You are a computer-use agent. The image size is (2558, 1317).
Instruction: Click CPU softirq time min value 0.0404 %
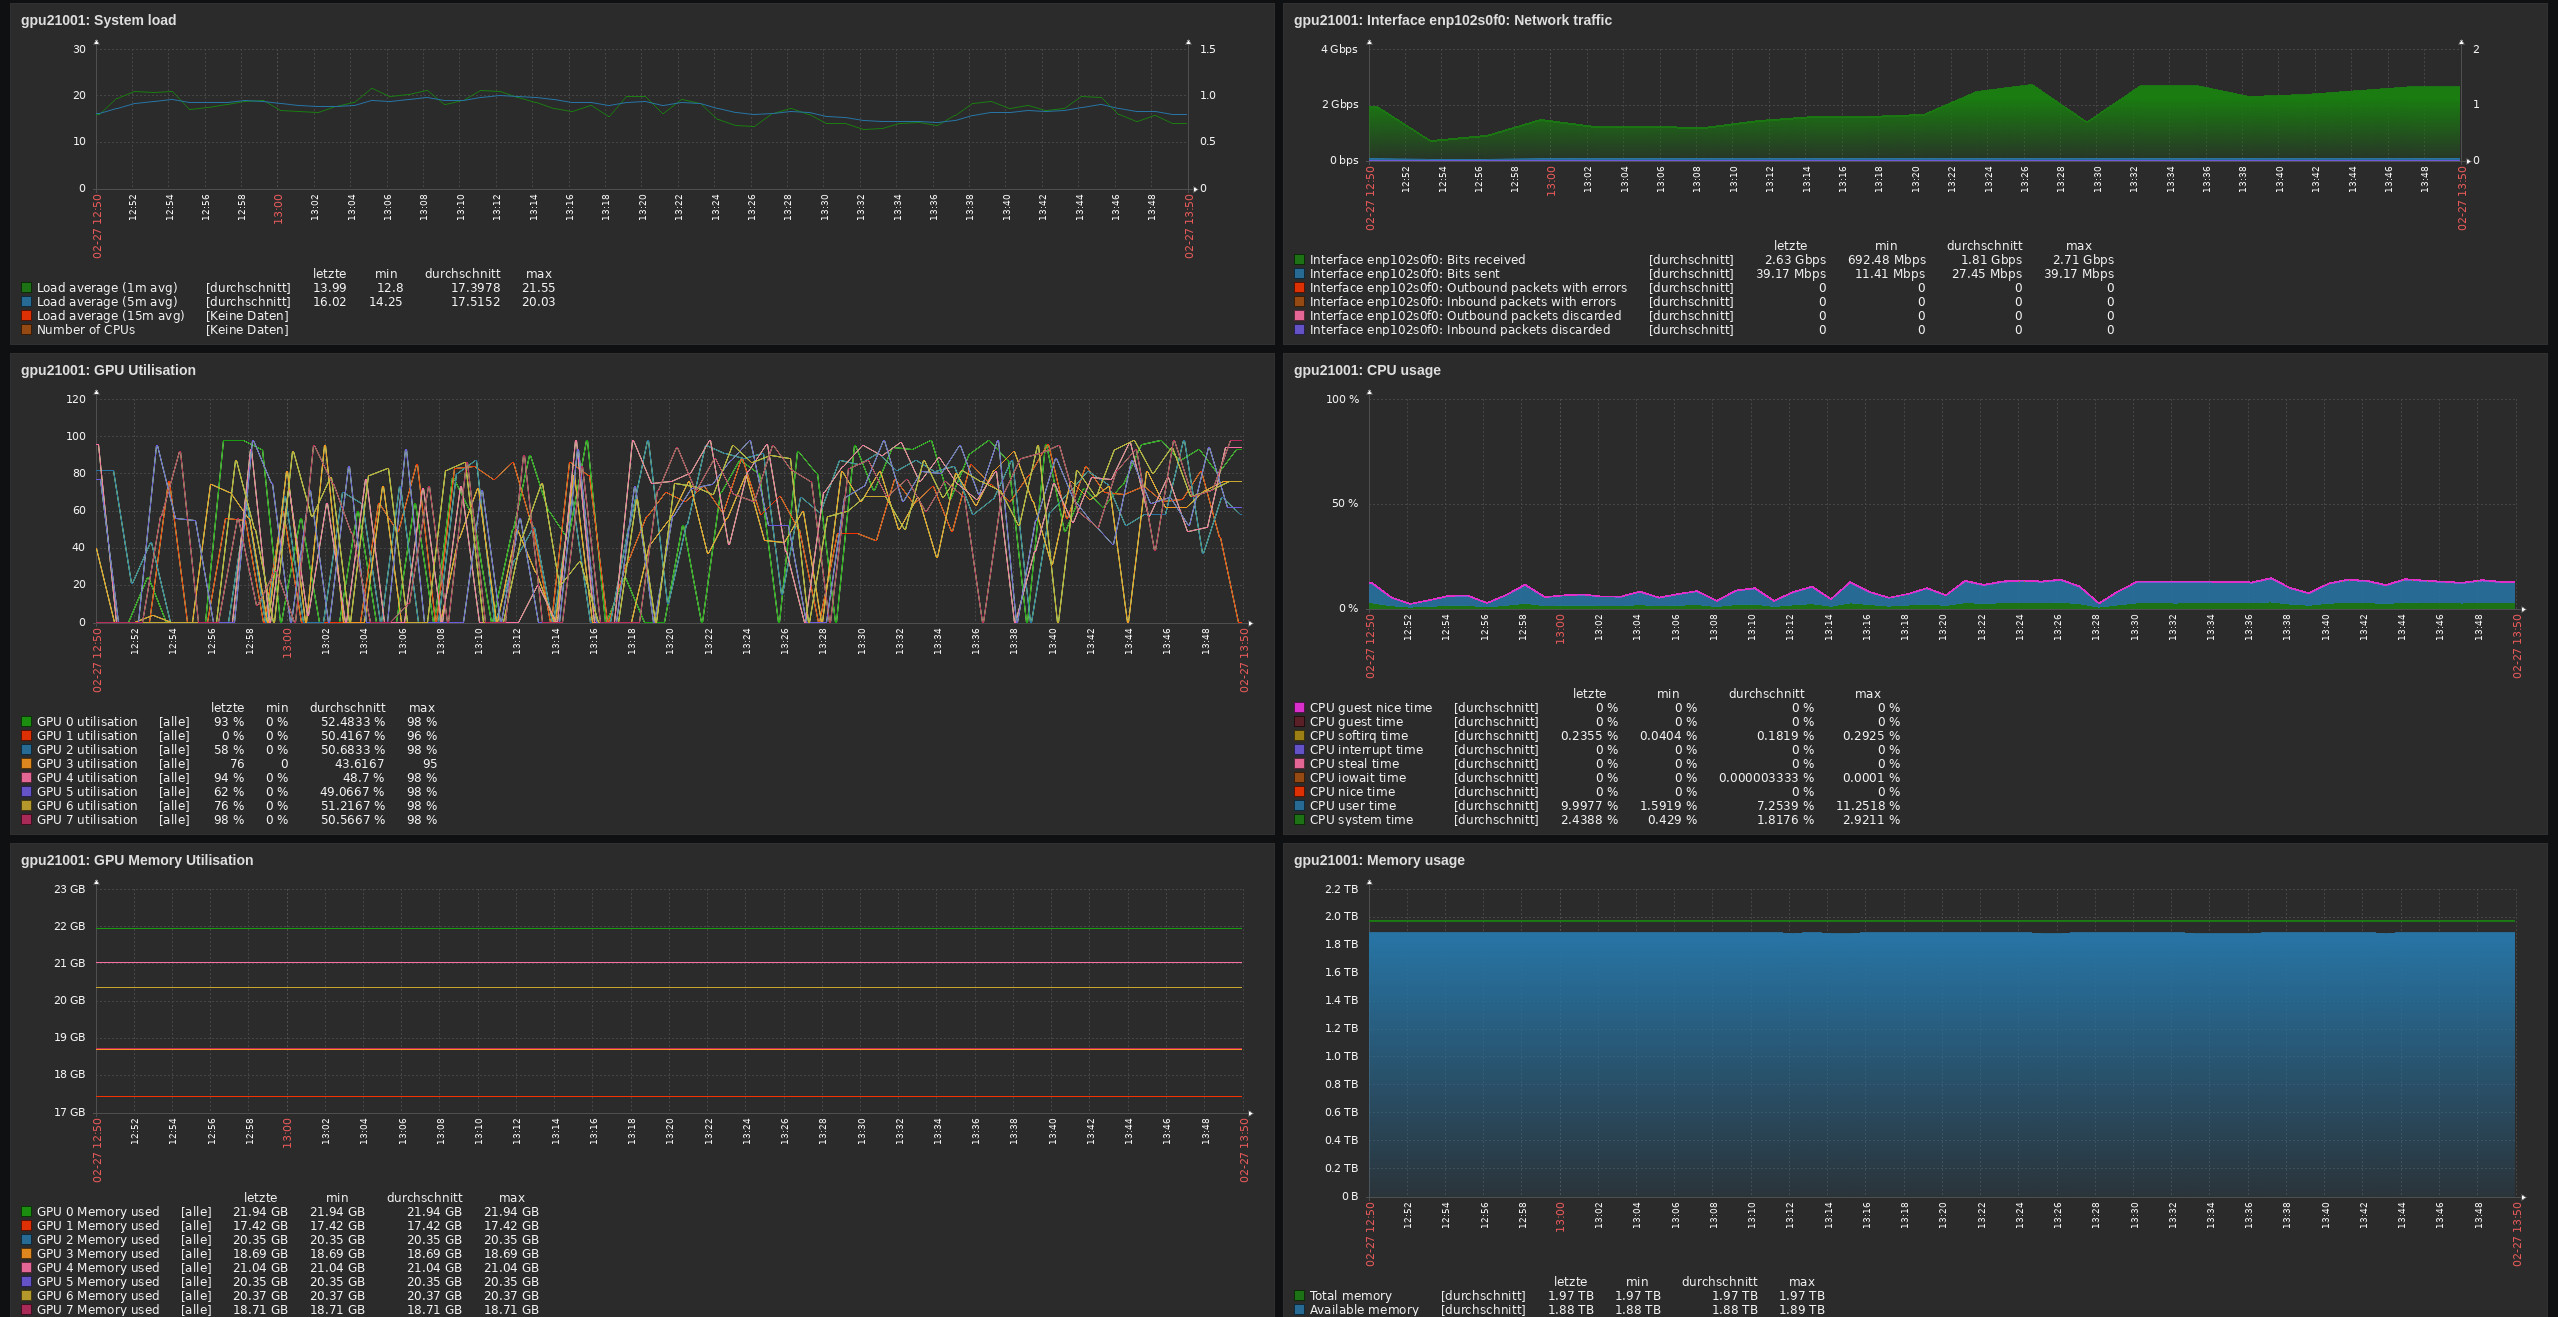[x=1668, y=736]
